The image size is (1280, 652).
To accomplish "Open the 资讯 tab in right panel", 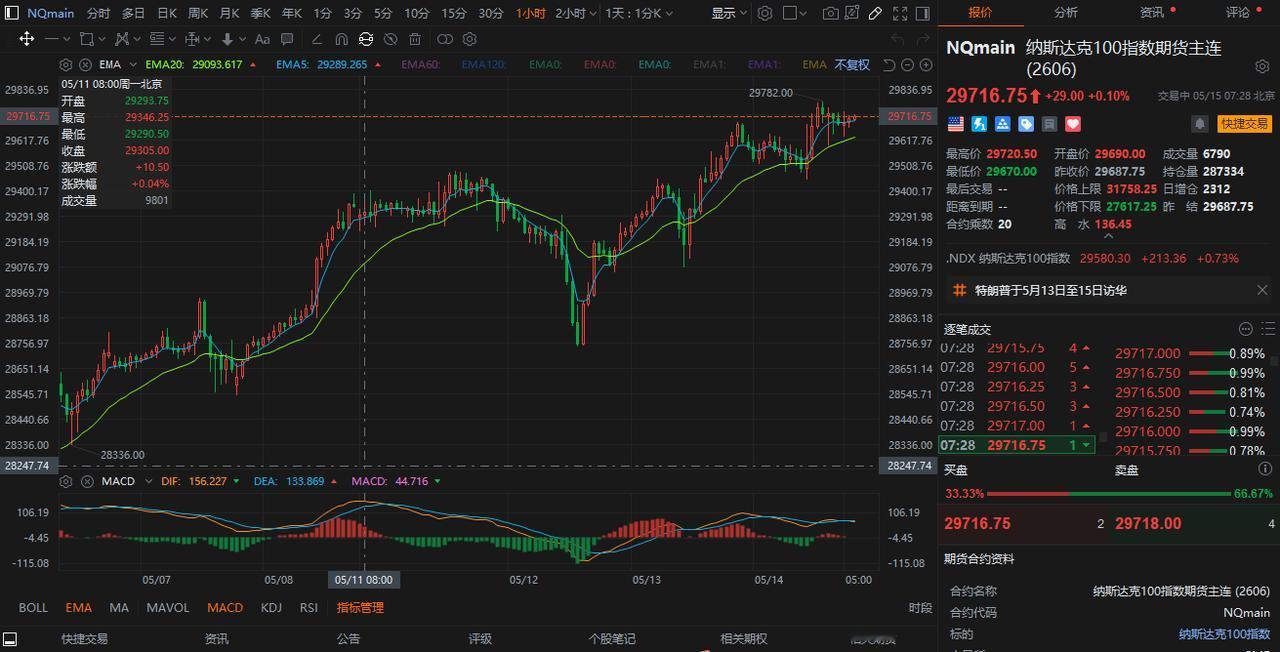I will pos(1152,12).
